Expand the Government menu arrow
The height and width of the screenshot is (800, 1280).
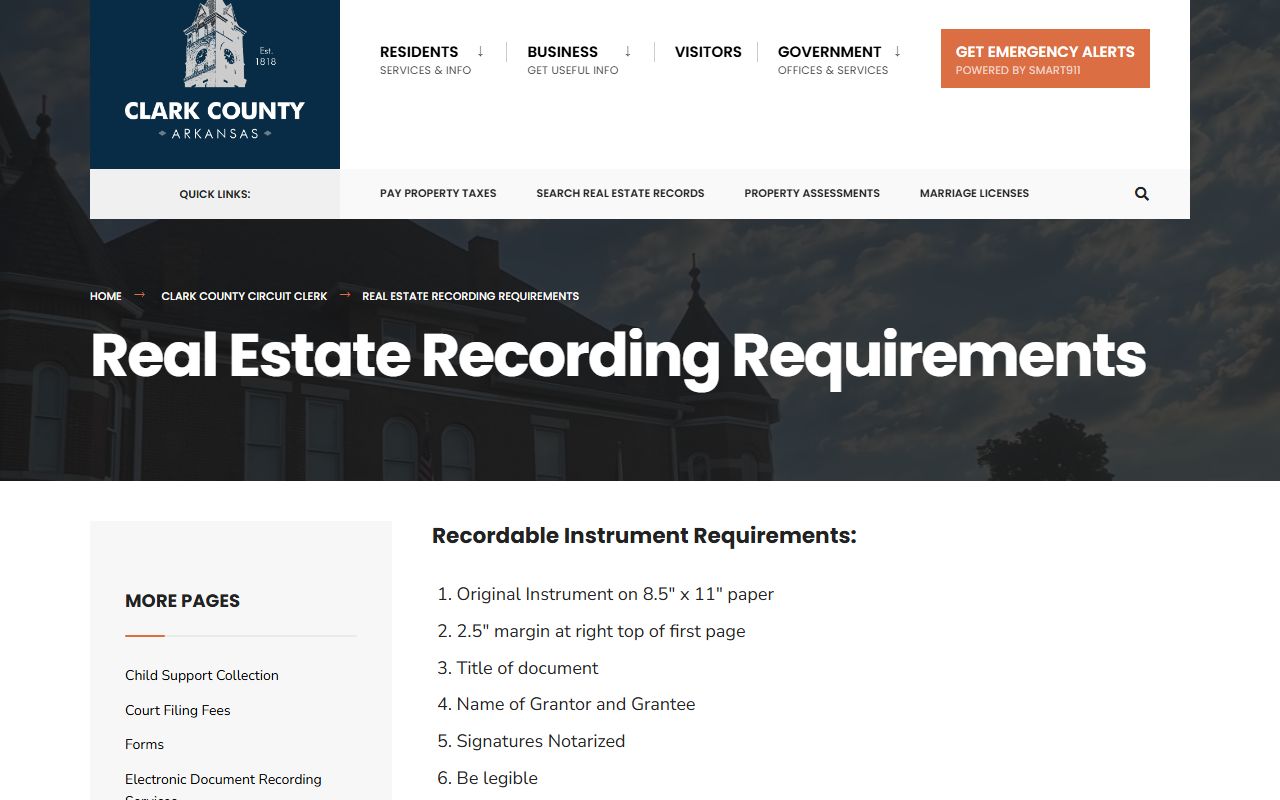tap(897, 51)
